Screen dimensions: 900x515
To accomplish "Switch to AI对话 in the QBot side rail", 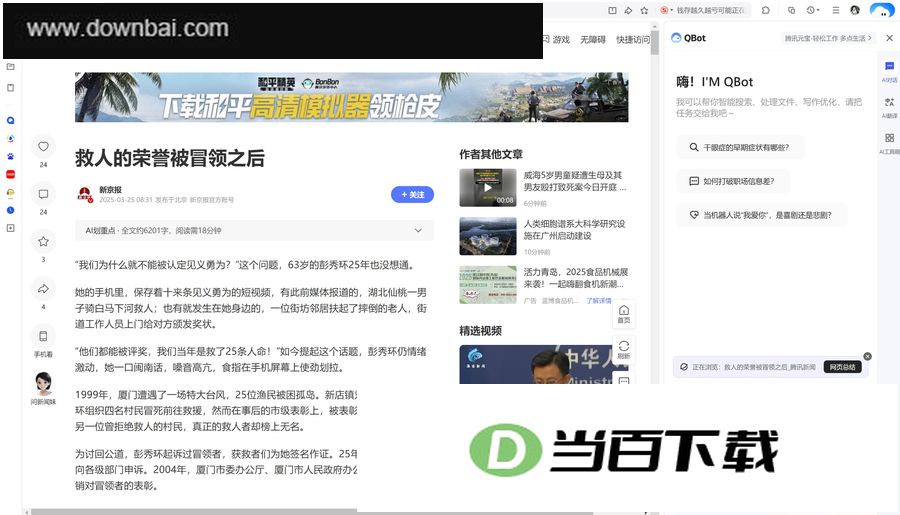I will click(890, 71).
